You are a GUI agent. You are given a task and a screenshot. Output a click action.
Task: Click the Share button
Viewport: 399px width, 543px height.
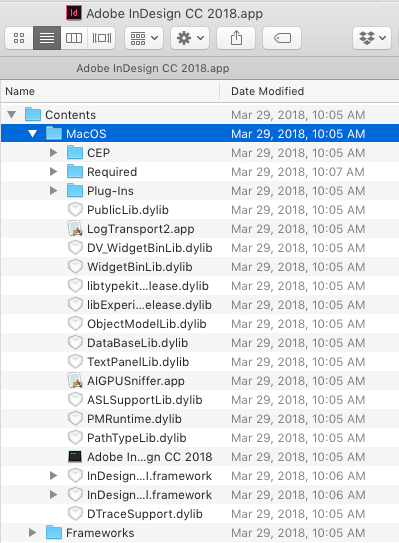tap(236, 38)
